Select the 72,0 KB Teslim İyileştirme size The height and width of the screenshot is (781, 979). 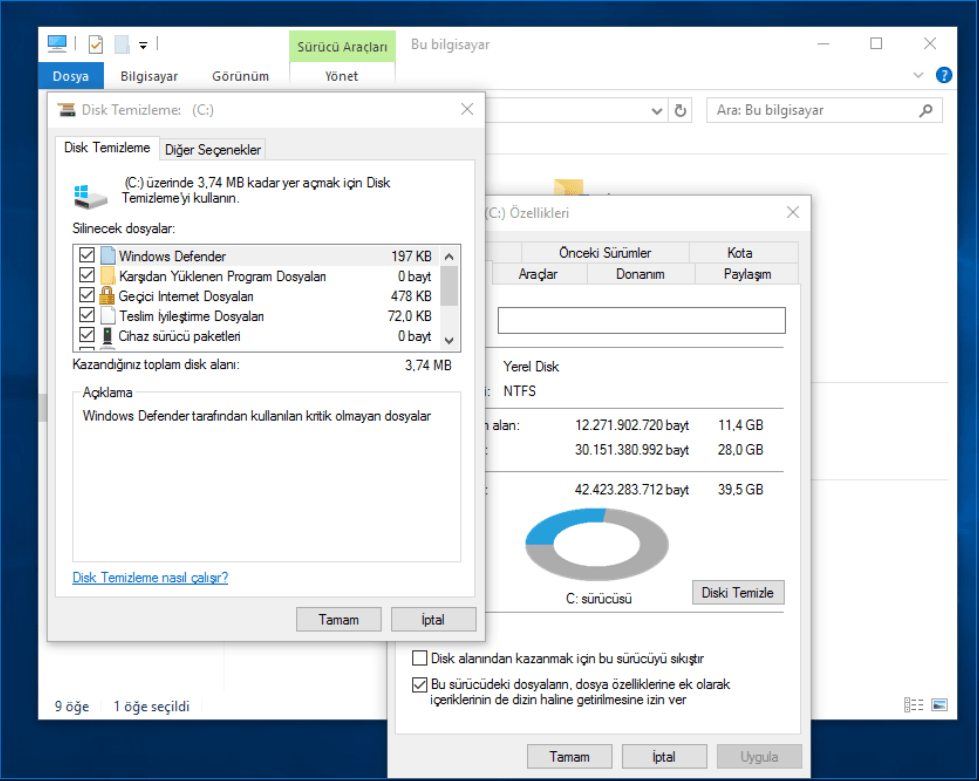pos(410,316)
